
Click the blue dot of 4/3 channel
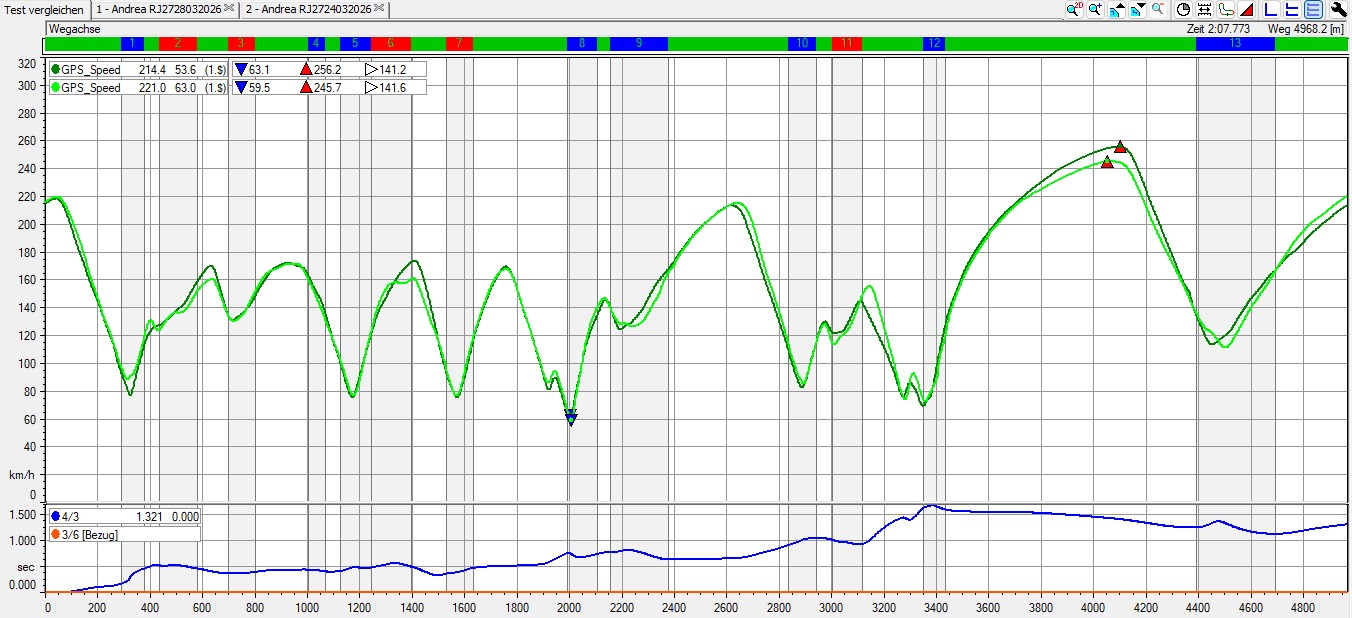pos(55,517)
